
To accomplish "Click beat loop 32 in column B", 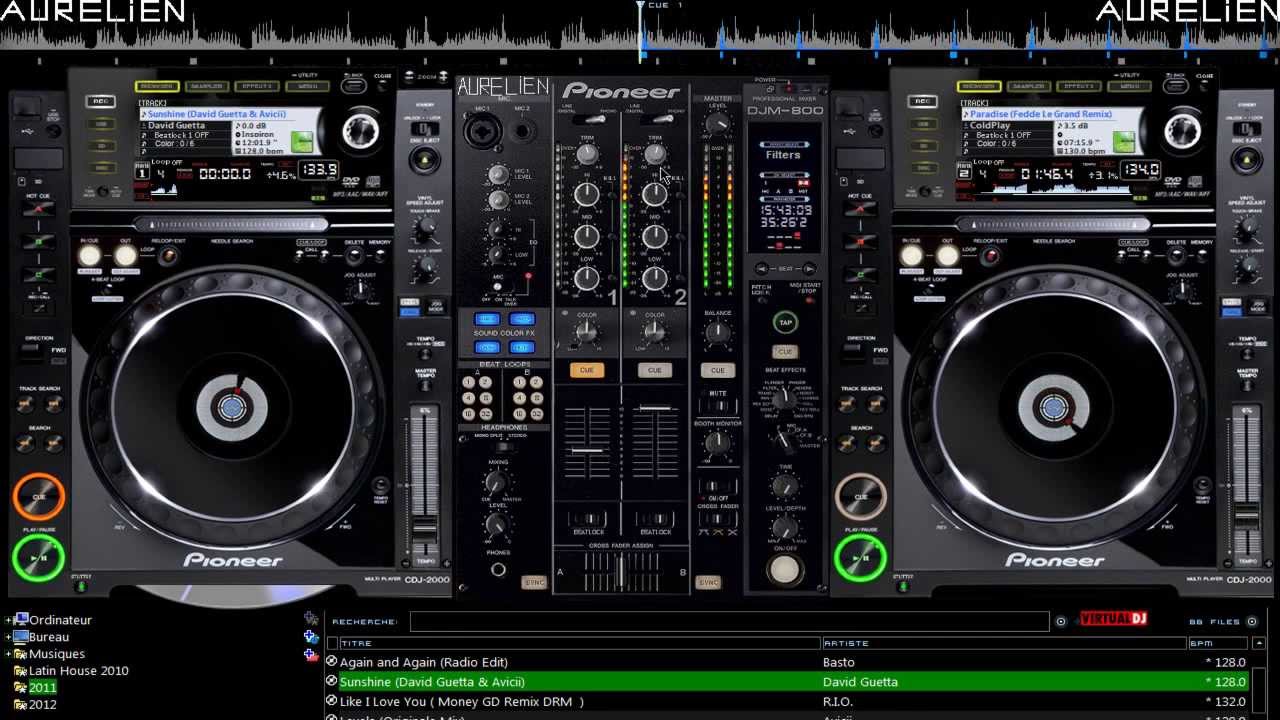I will click(536, 413).
